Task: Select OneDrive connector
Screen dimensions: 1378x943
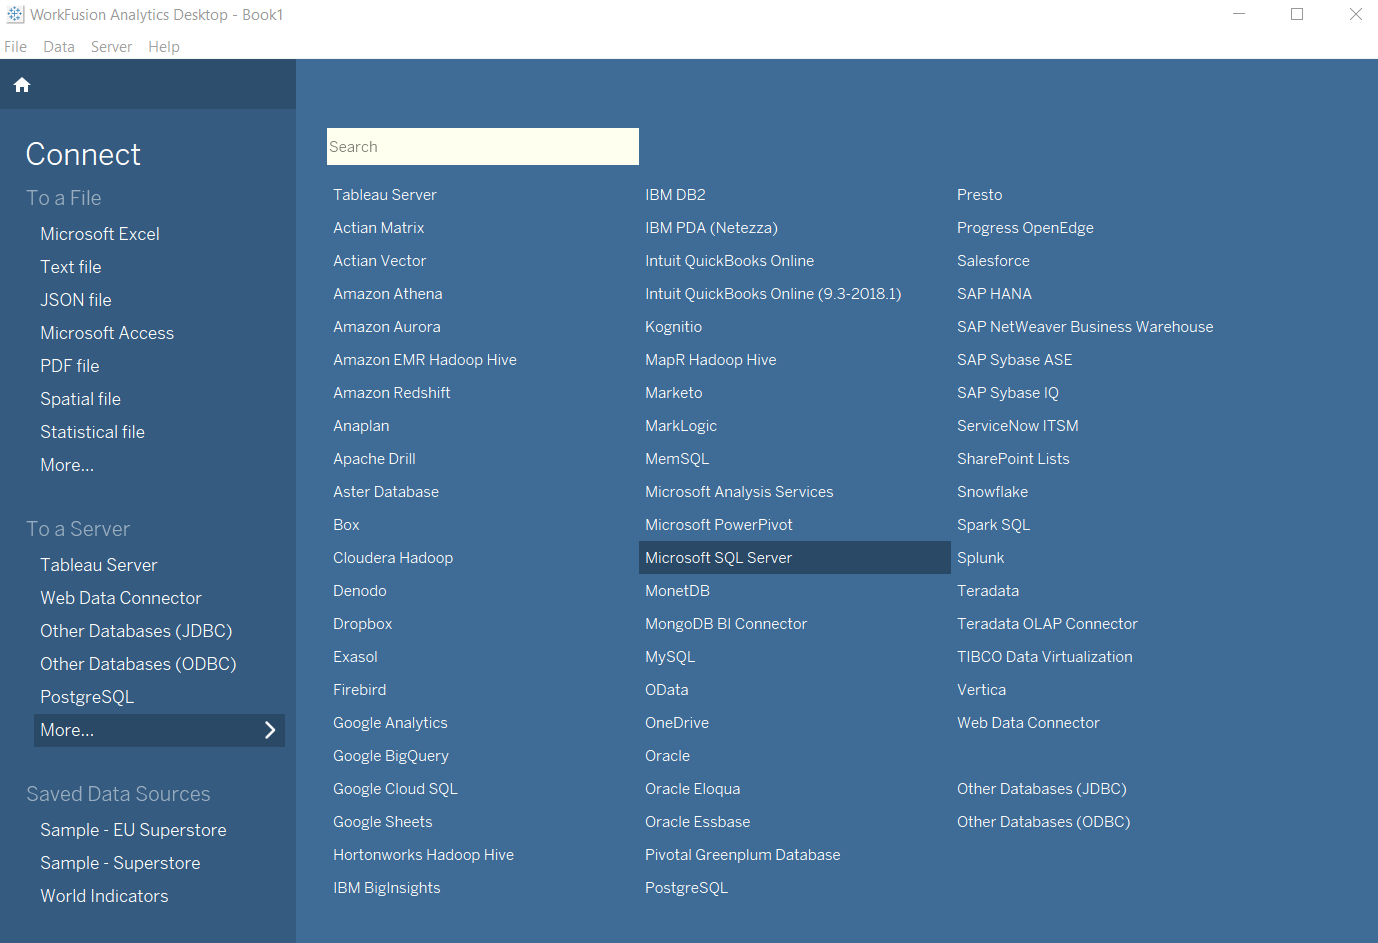Action: (677, 723)
